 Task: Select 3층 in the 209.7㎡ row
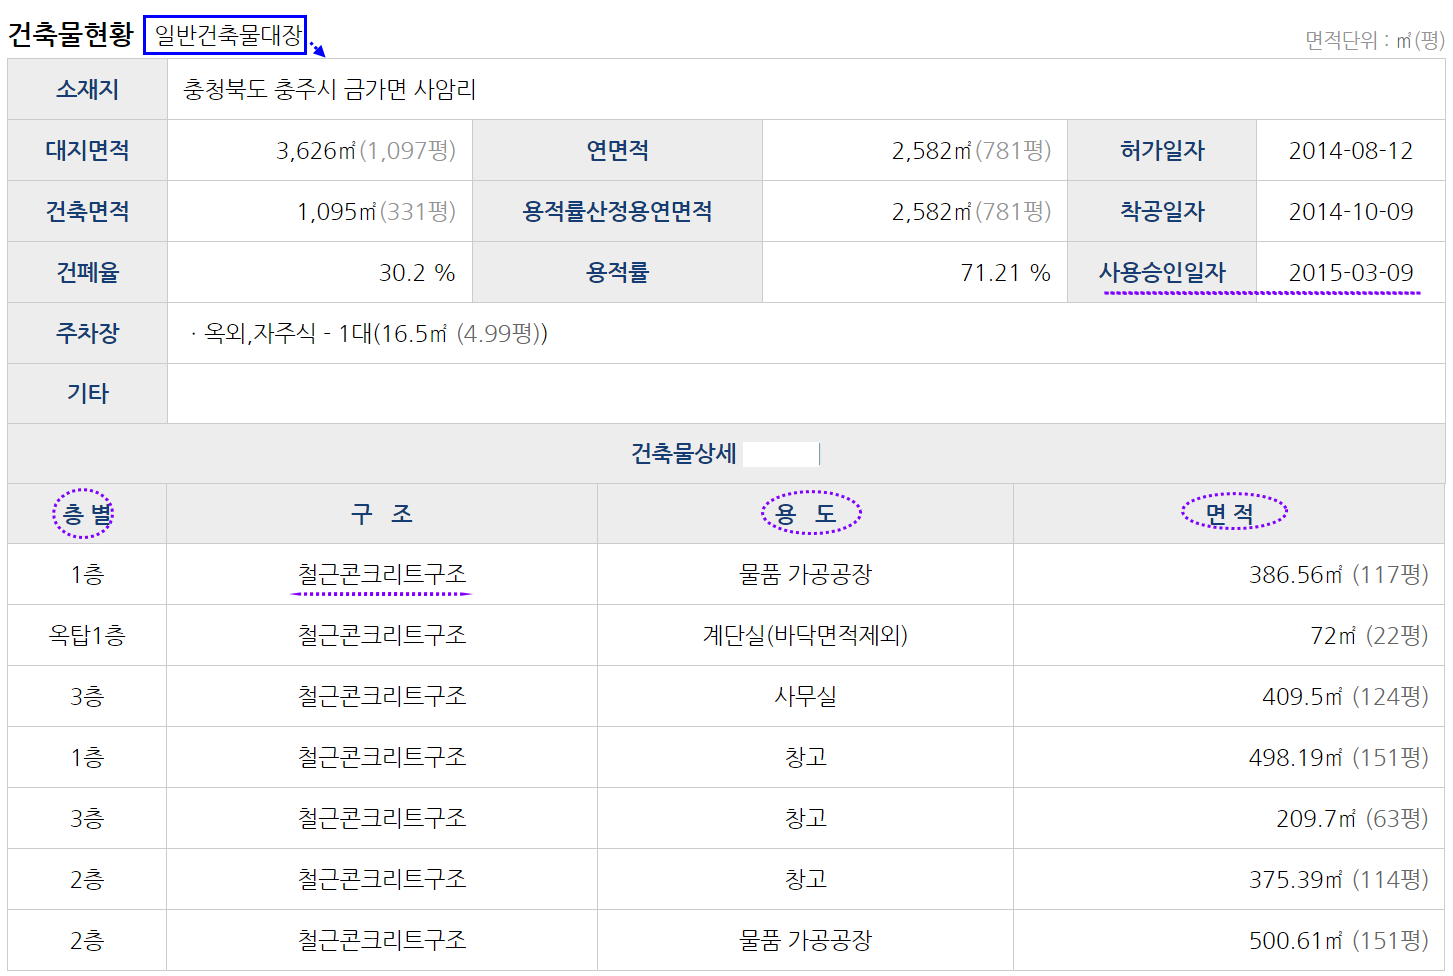pos(87,818)
